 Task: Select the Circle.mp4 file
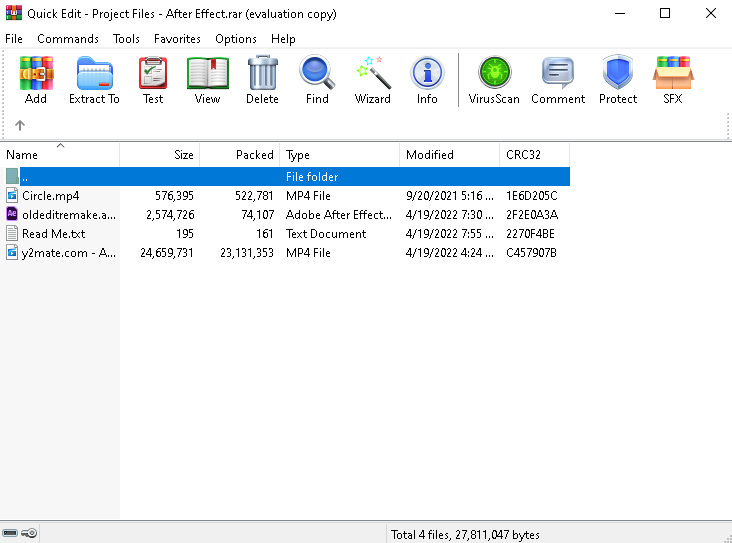click(50, 196)
